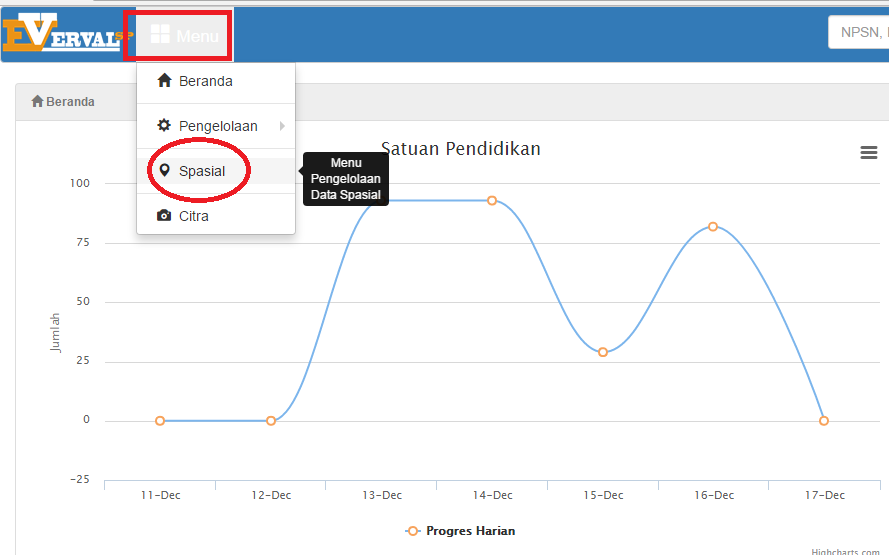Click the 14-Dec x-axis label
This screenshot has height=555, width=889.
[x=493, y=495]
